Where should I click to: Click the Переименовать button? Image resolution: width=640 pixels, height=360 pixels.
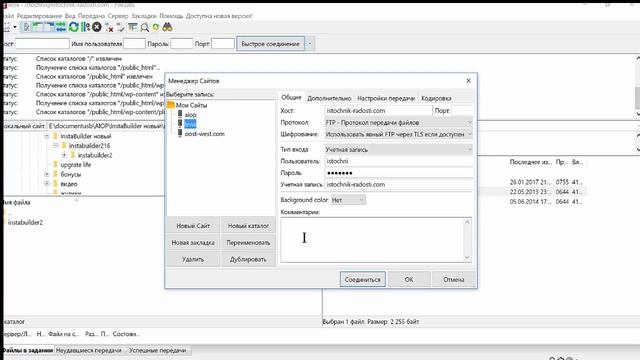(x=248, y=242)
